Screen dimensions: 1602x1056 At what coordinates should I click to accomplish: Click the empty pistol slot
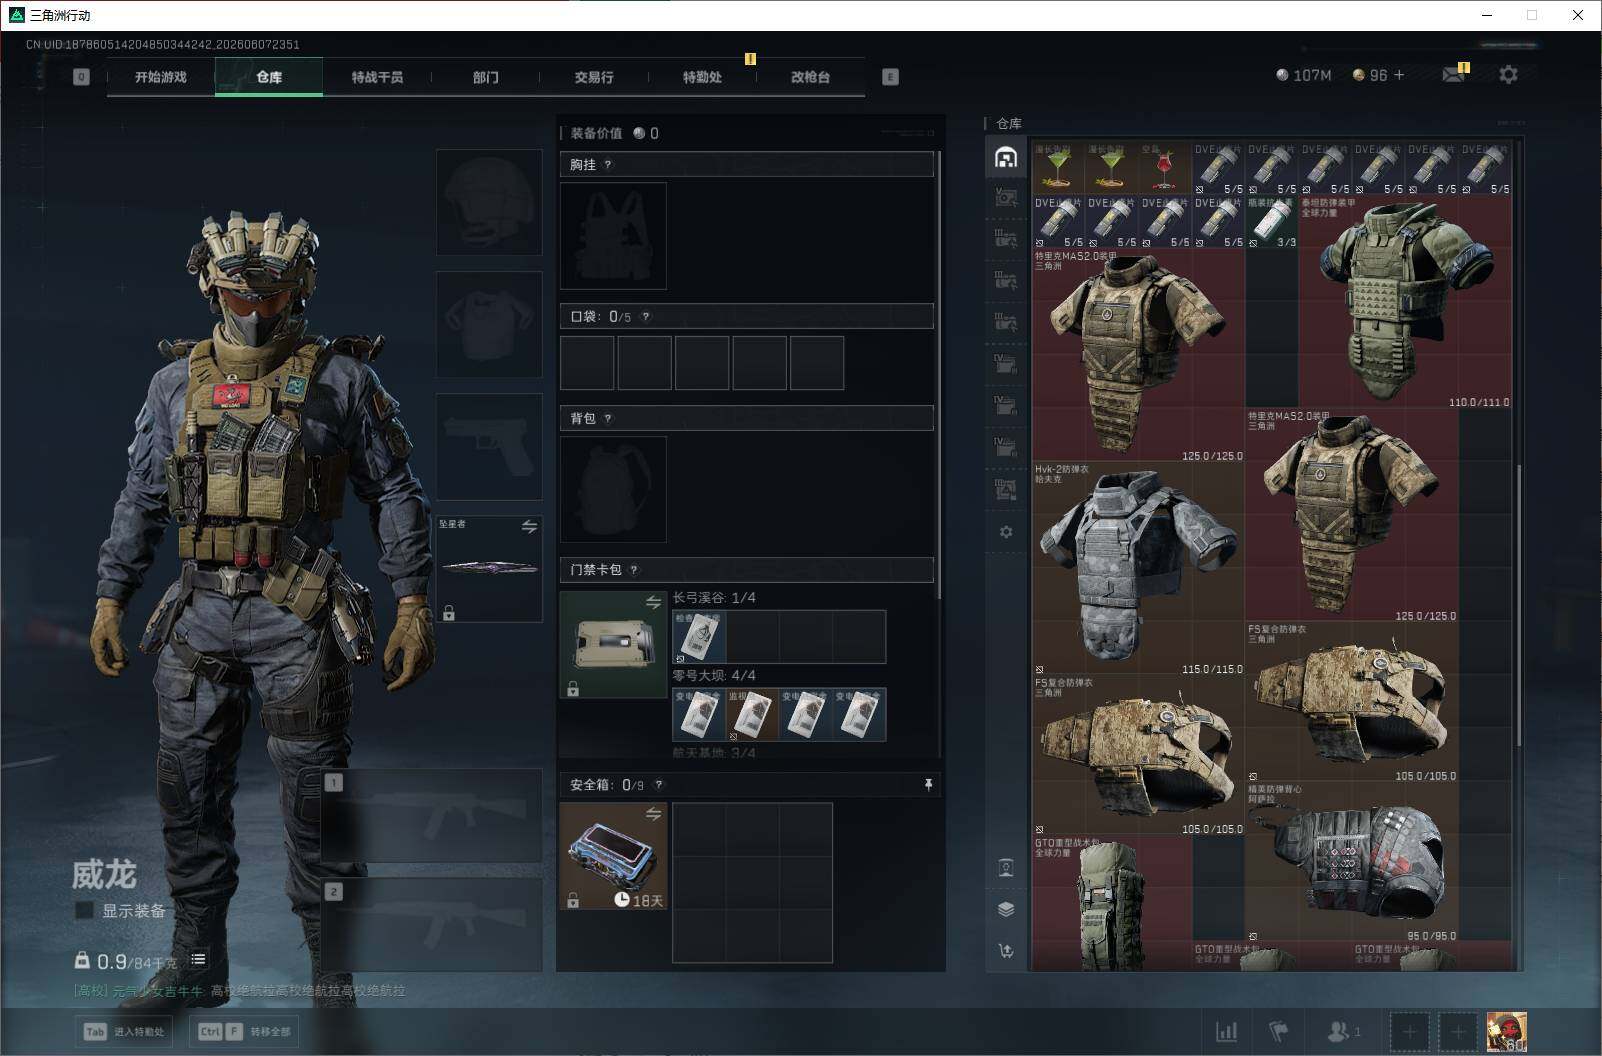pos(489,447)
